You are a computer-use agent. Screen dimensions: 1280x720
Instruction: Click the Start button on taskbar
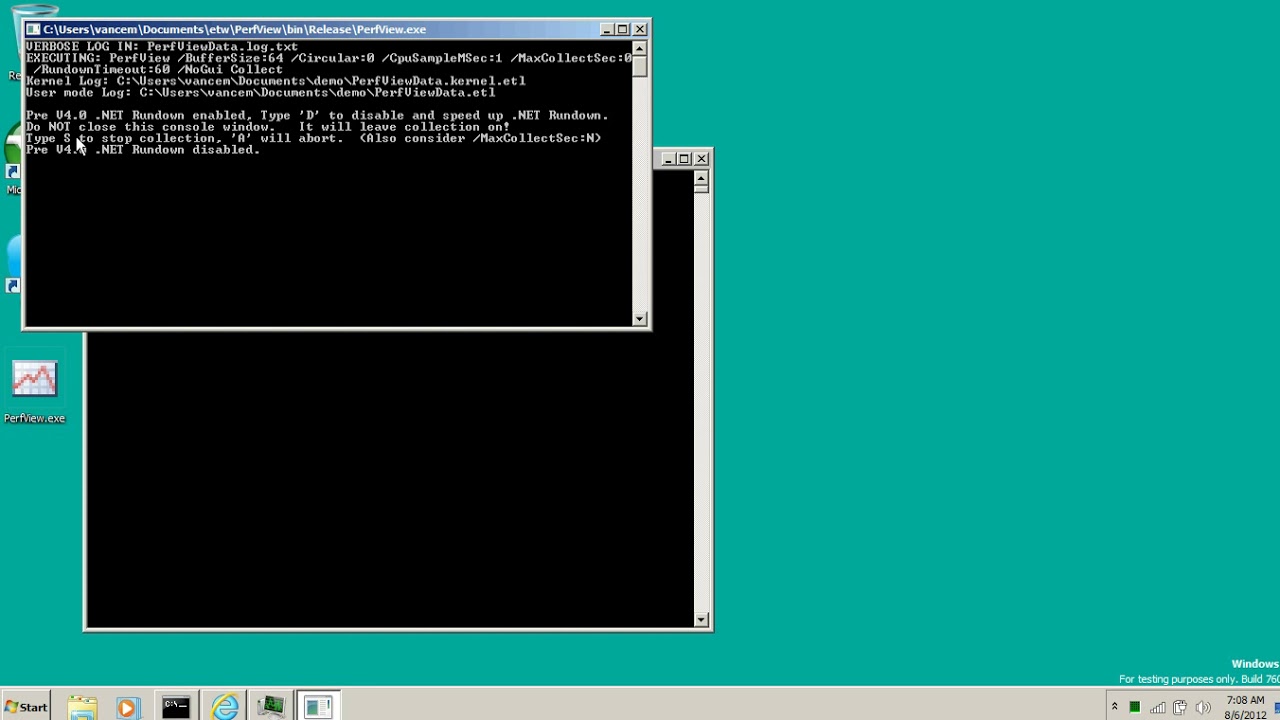click(x=26, y=707)
